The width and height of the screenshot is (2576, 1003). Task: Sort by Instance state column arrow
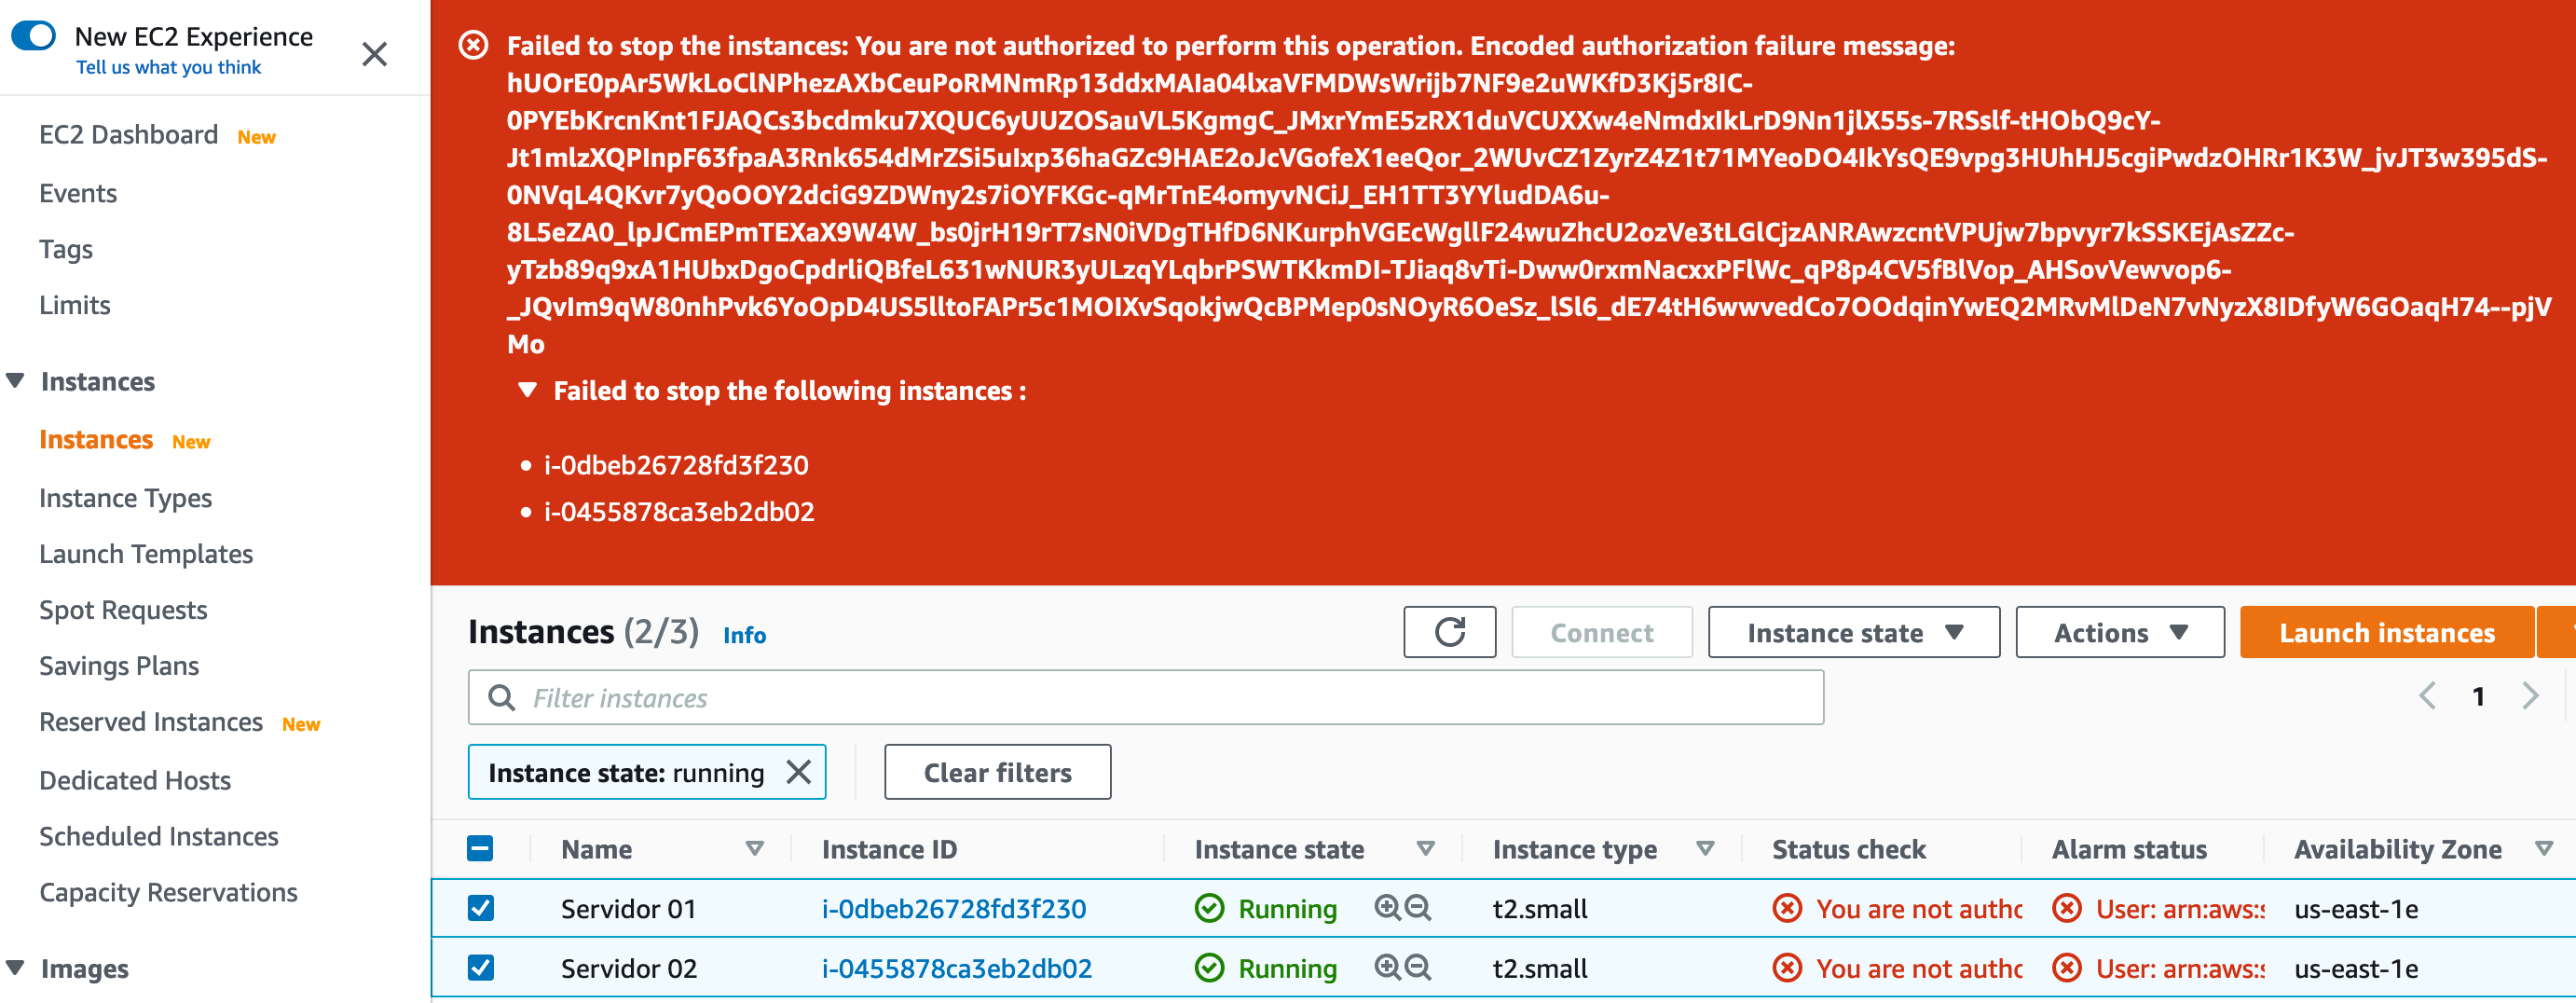pyautogui.click(x=1426, y=849)
